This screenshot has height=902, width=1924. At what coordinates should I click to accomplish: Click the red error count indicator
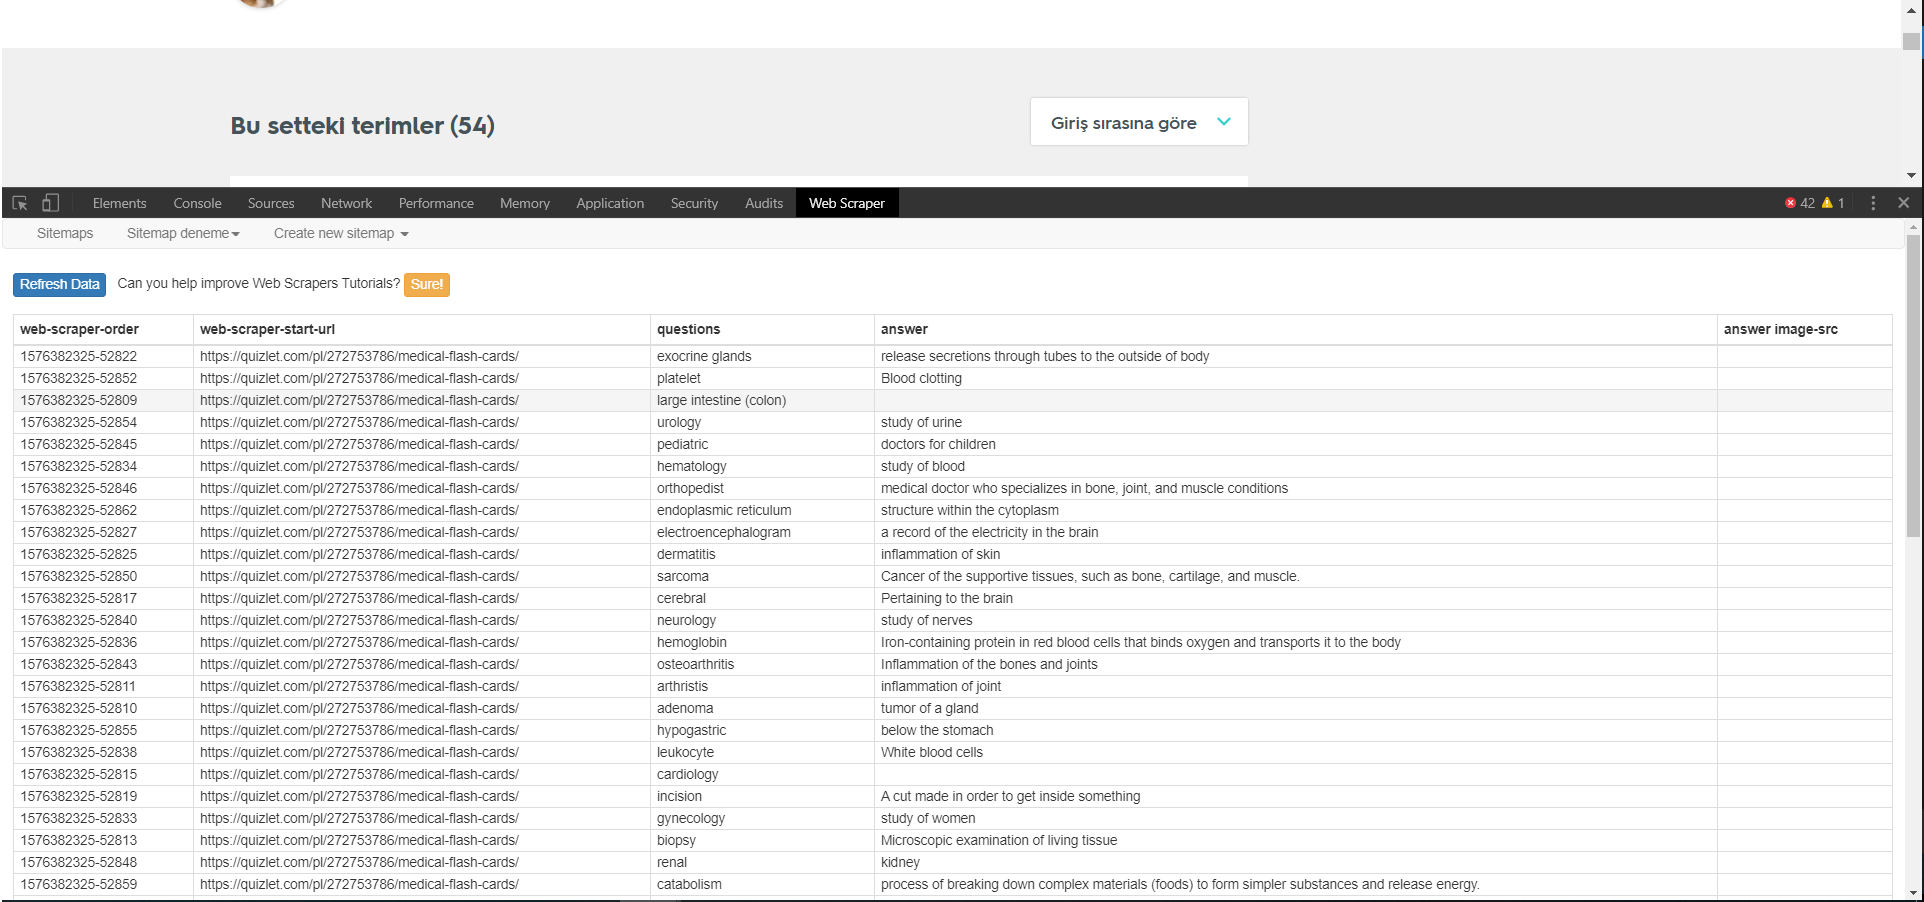click(1799, 203)
